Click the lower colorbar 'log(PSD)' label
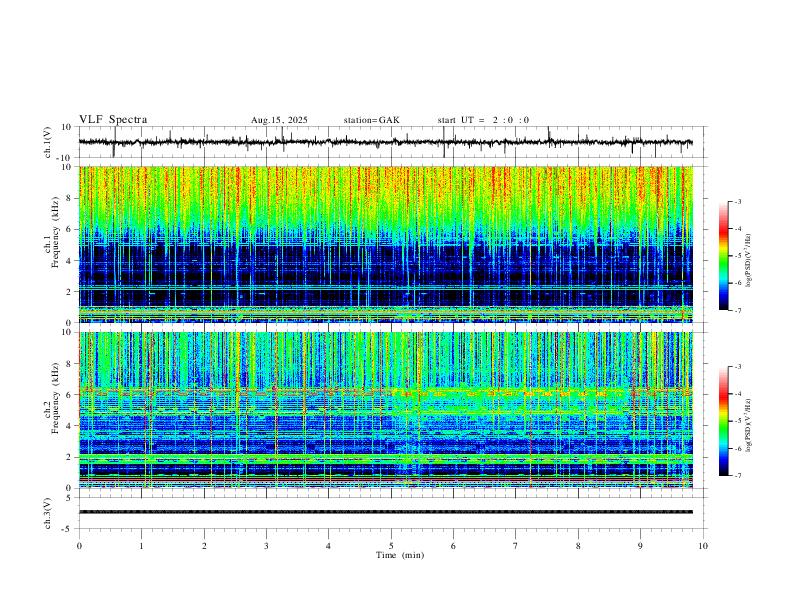 pyautogui.click(x=749, y=425)
